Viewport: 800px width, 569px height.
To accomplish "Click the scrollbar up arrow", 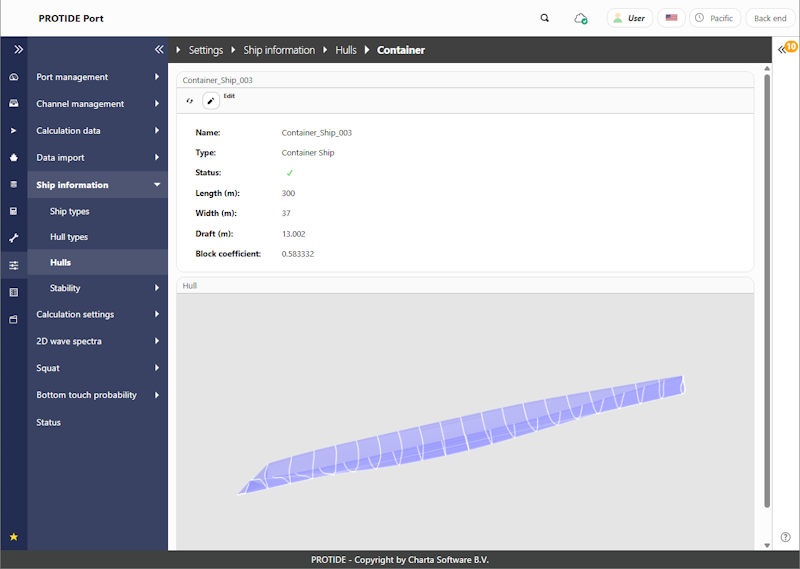I will [x=767, y=68].
